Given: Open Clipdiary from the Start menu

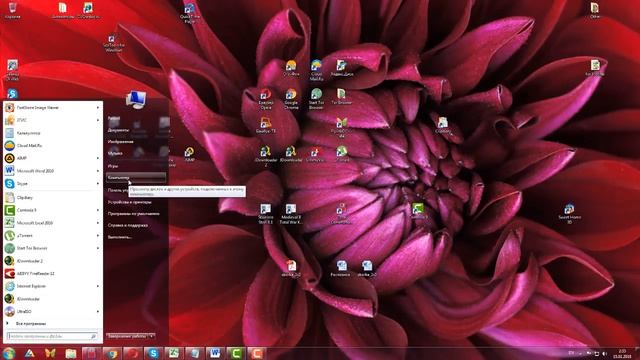Looking at the screenshot, I should [52, 198].
